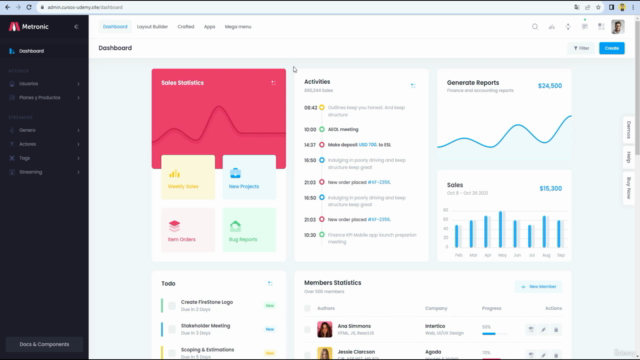This screenshot has height=360, width=640.
Task: Click the view icon in Ana Simmons row
Action: tap(531, 329)
